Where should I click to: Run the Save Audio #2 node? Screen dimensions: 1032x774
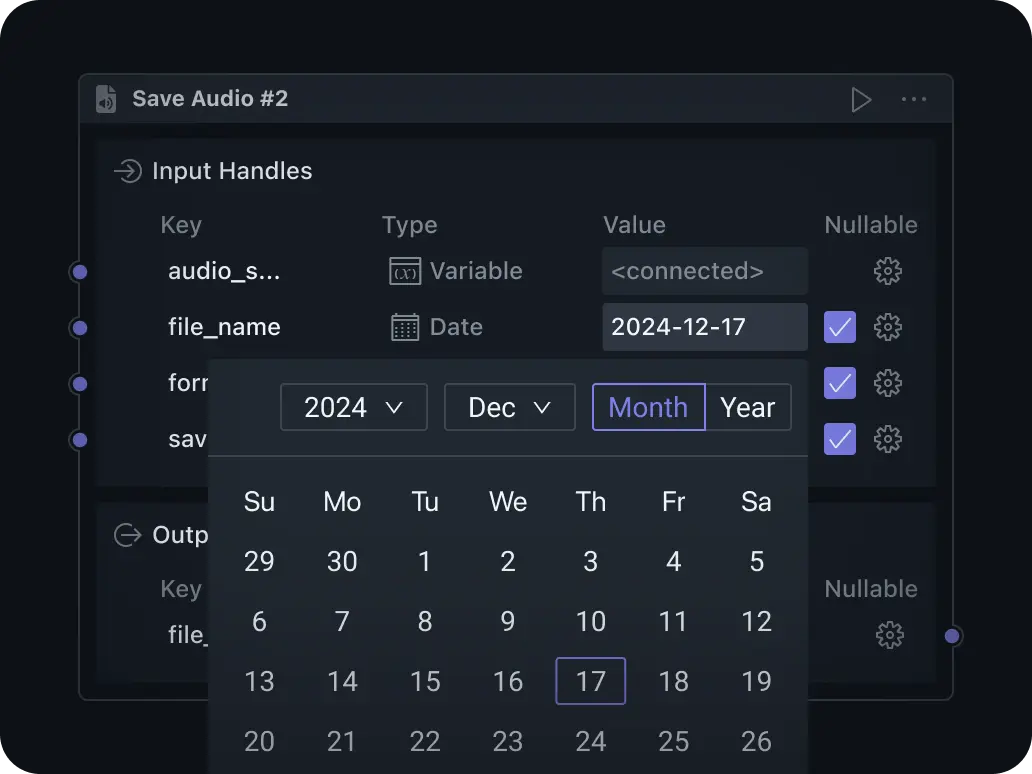[x=861, y=99]
